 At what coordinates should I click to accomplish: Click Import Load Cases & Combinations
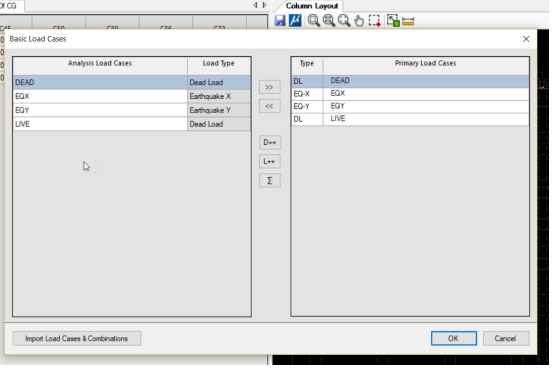[x=77, y=338]
